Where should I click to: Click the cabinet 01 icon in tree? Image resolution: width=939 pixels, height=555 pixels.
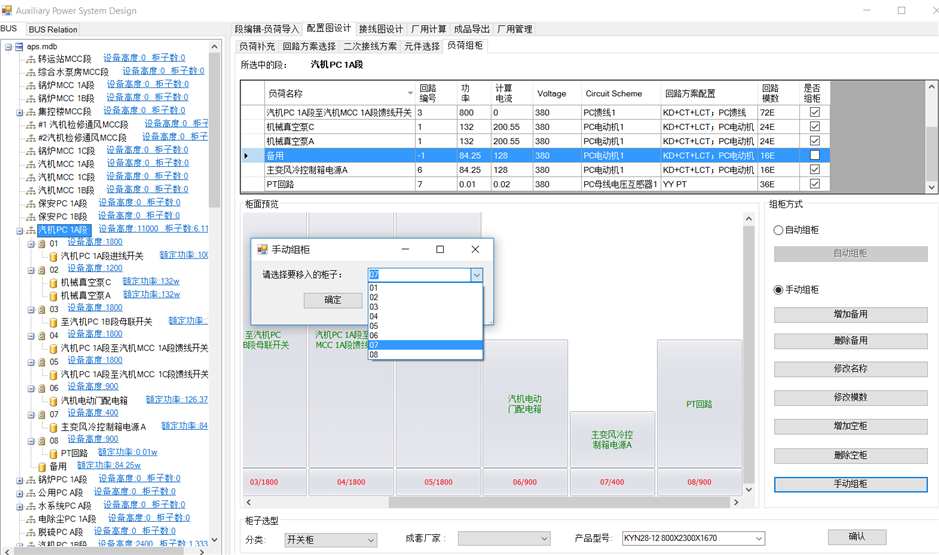click(x=41, y=243)
